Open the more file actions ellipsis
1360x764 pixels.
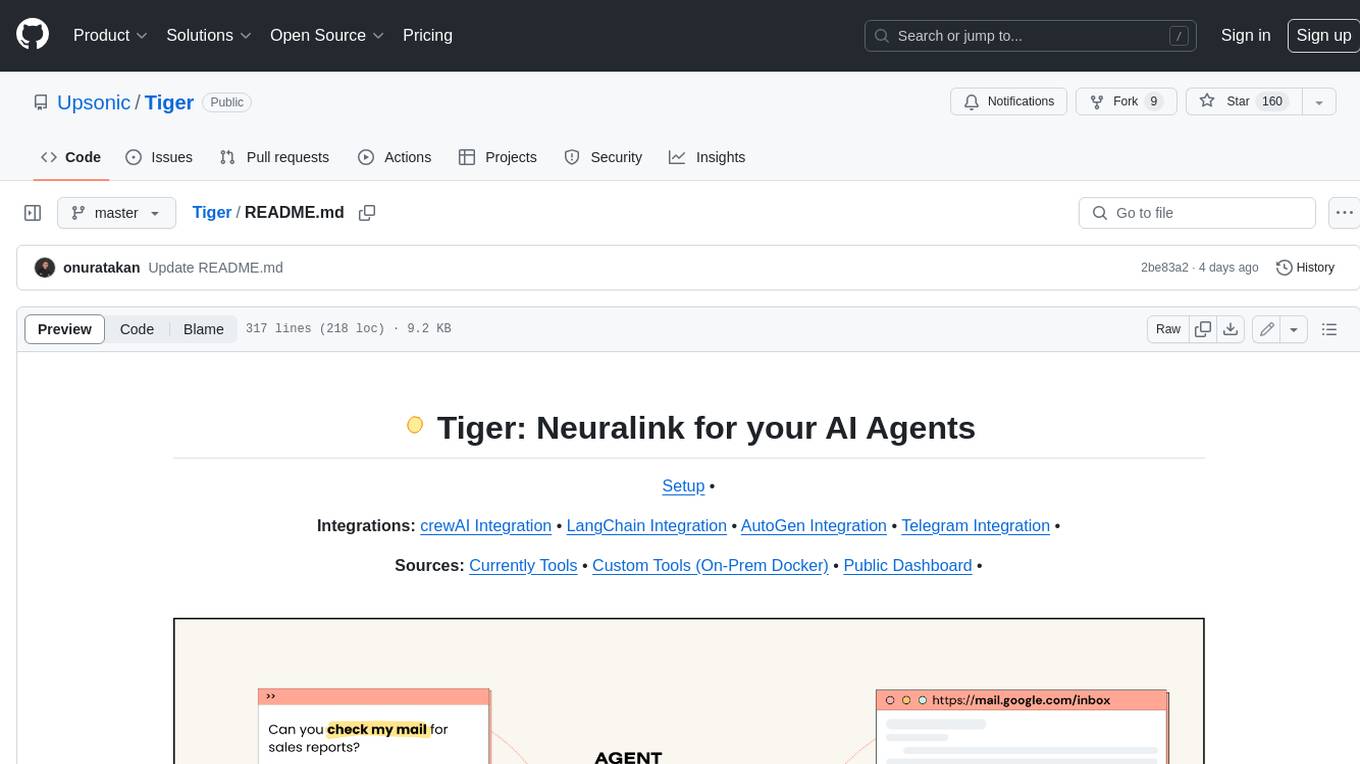(1344, 213)
